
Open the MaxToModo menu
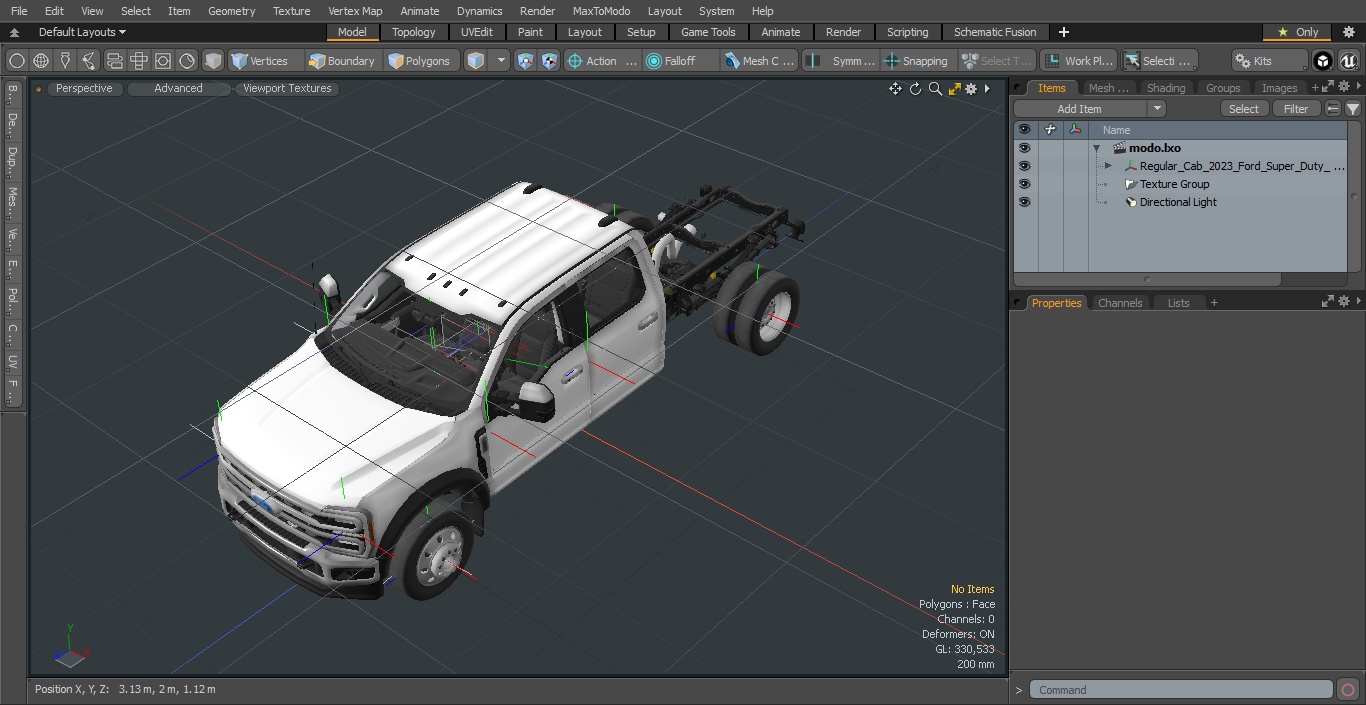pos(601,11)
